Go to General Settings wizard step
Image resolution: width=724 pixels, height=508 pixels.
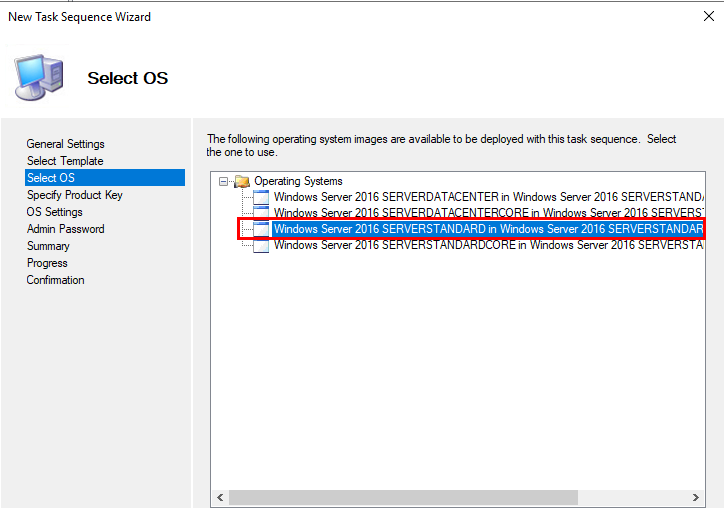[x=66, y=144]
